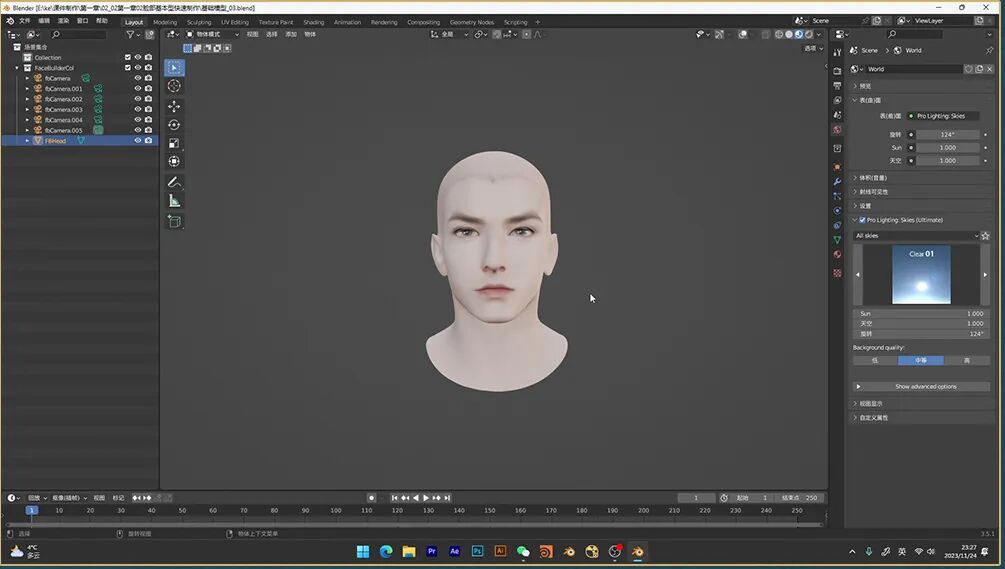
Task: Open the Tool properties tab
Action: tap(837, 53)
